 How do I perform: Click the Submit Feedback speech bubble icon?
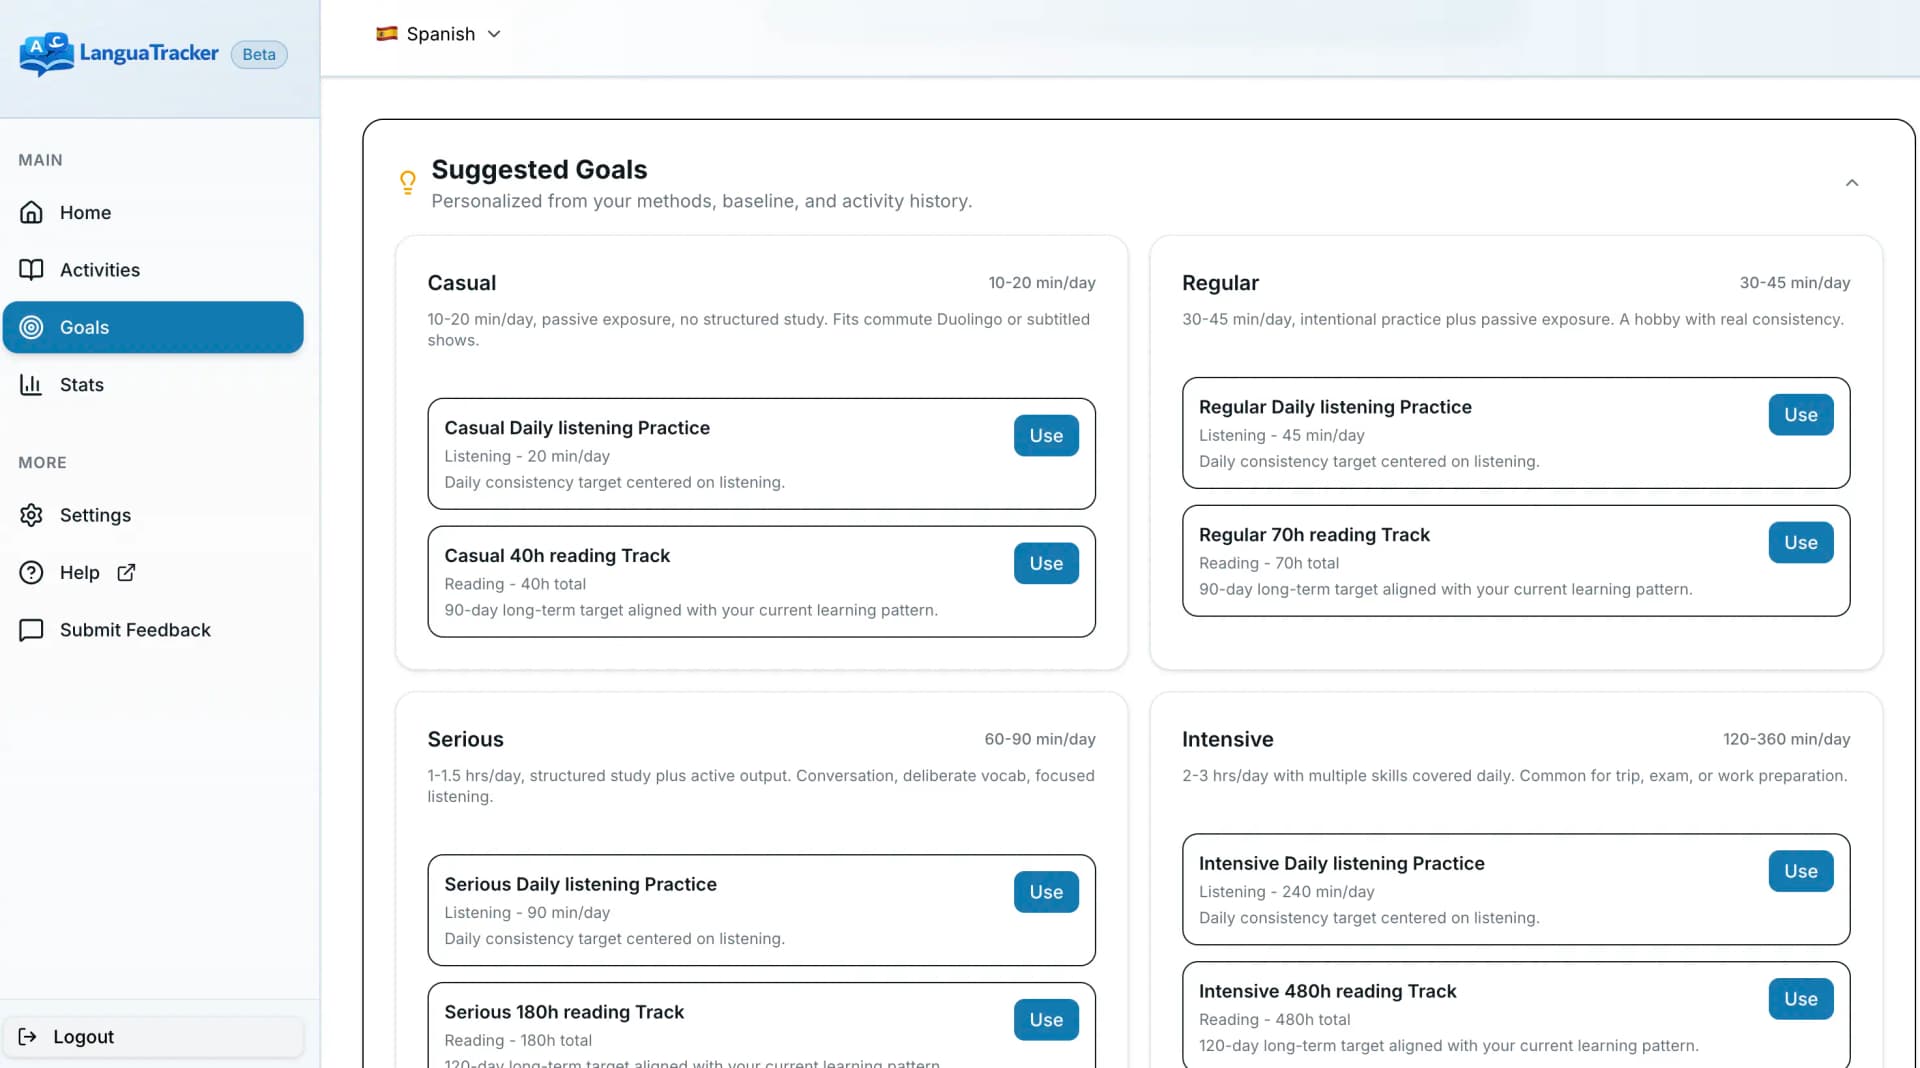coord(32,630)
